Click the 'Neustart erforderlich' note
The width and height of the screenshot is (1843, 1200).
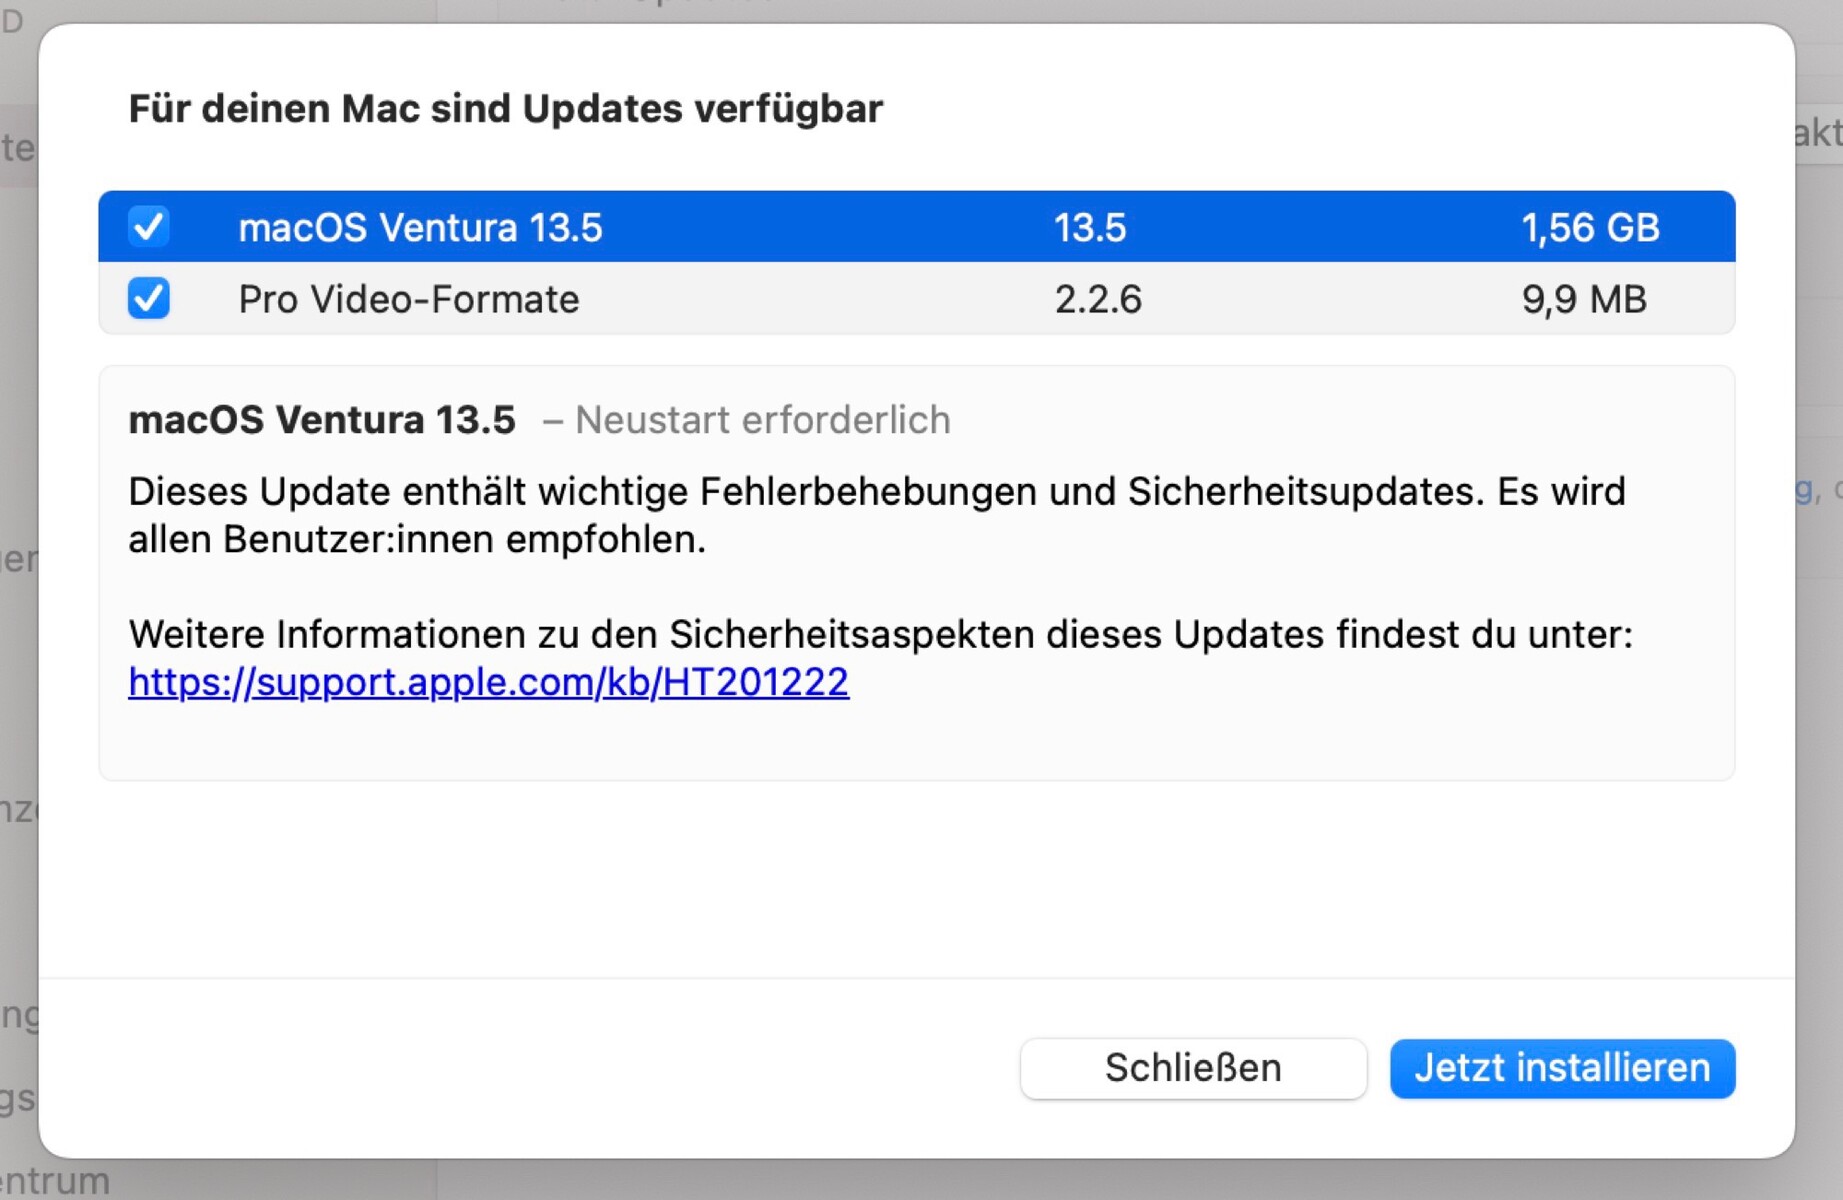pos(762,420)
